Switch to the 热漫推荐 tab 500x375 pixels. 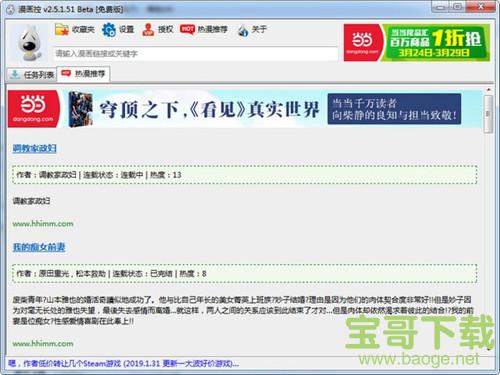point(83,74)
